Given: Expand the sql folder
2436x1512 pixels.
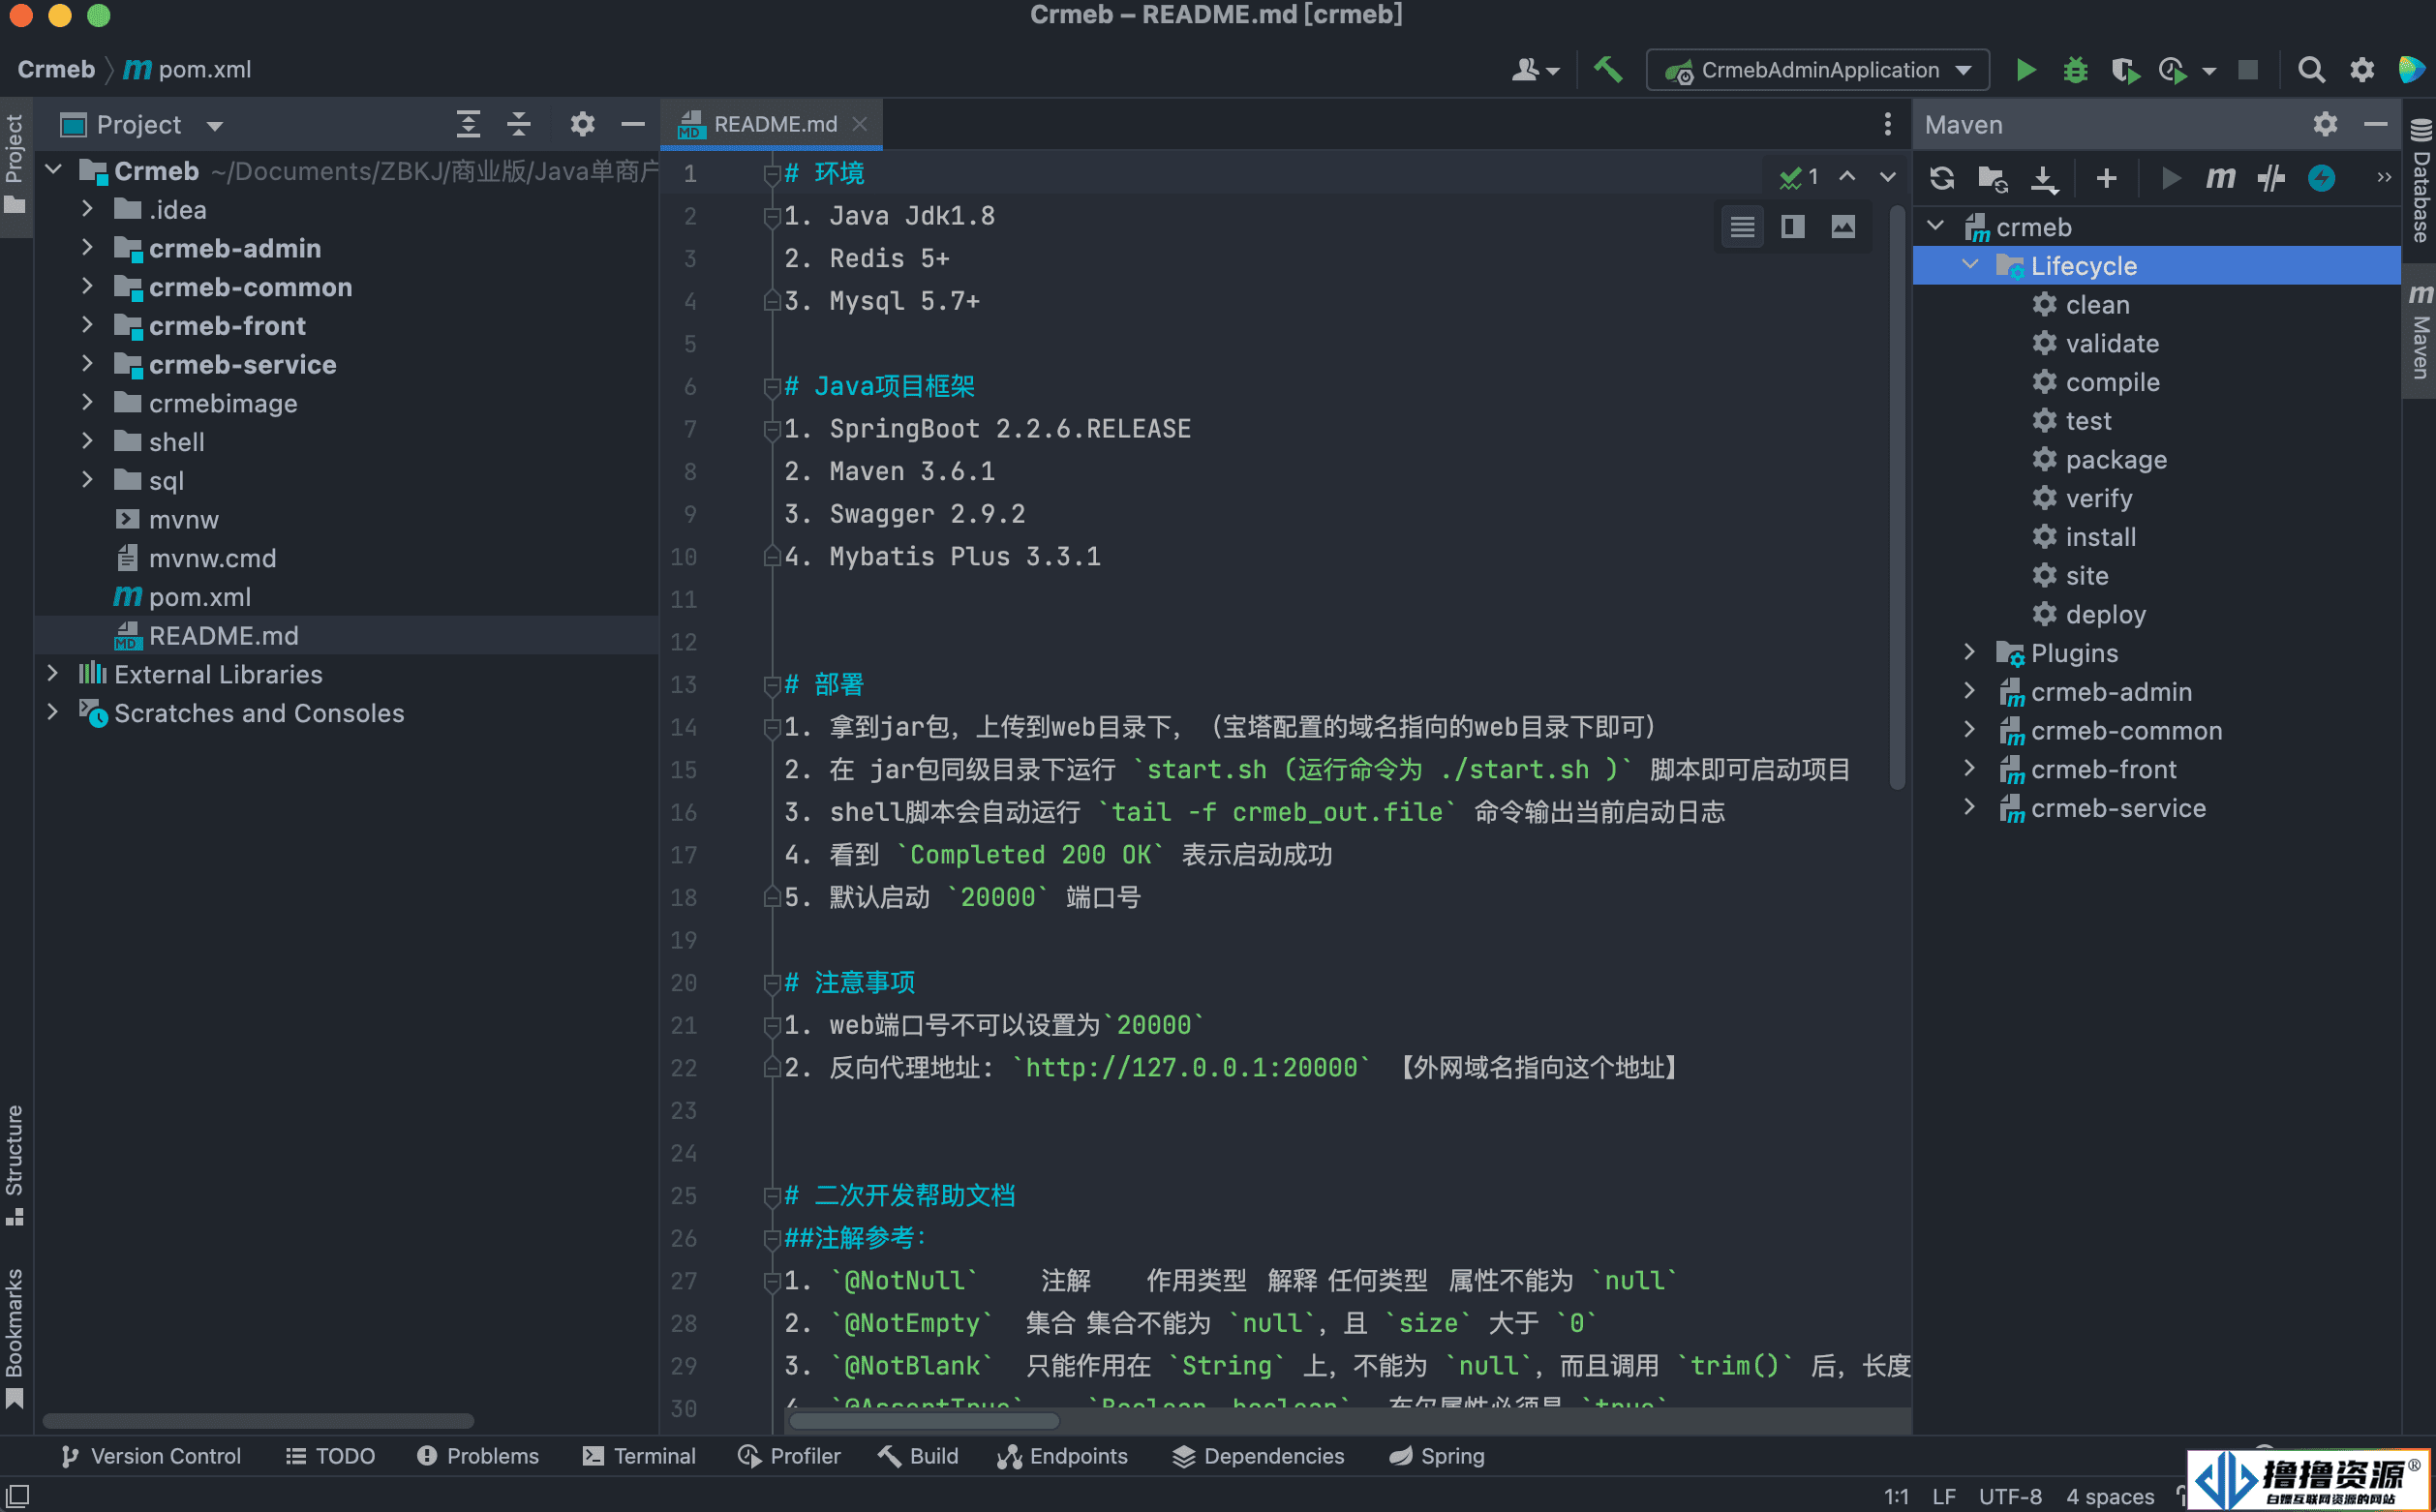Looking at the screenshot, I should point(87,480).
